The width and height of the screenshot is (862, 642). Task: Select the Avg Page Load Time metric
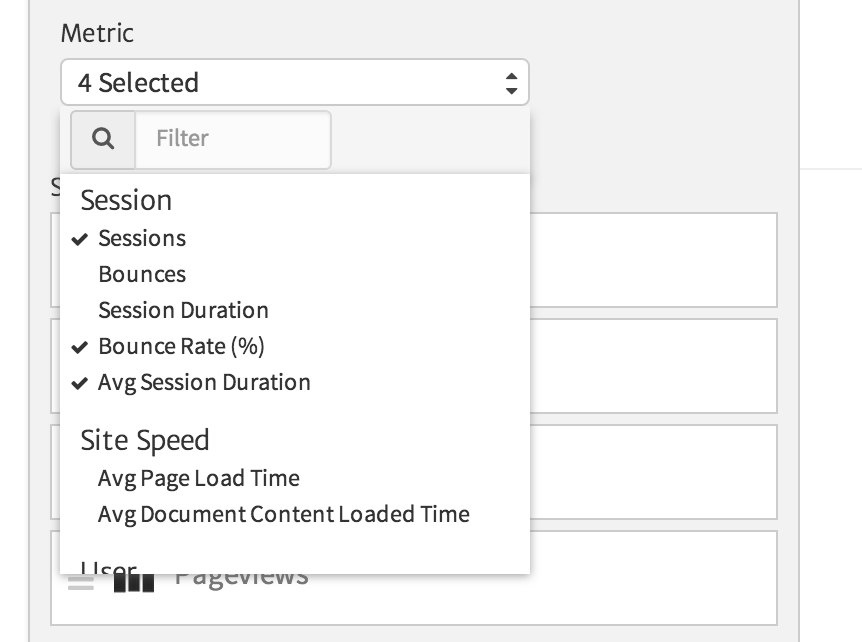click(x=198, y=478)
